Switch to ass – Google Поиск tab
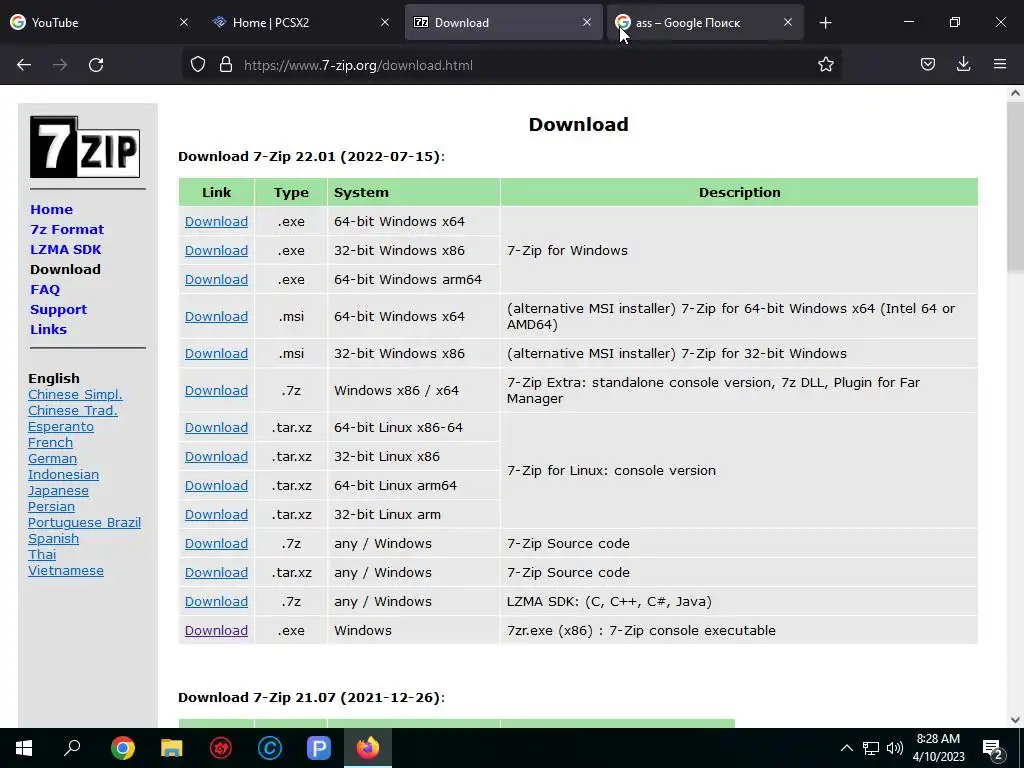 pyautogui.click(x=704, y=22)
